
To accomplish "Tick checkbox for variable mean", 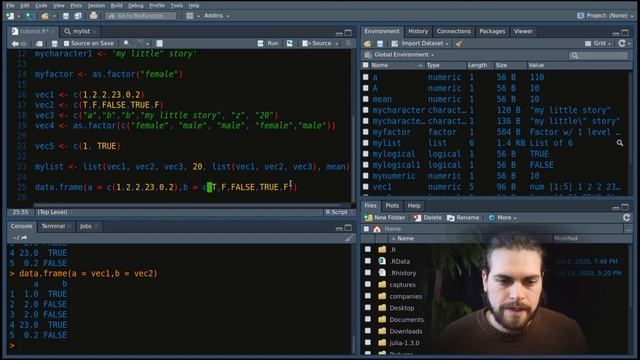I will pyautogui.click(x=366, y=99).
